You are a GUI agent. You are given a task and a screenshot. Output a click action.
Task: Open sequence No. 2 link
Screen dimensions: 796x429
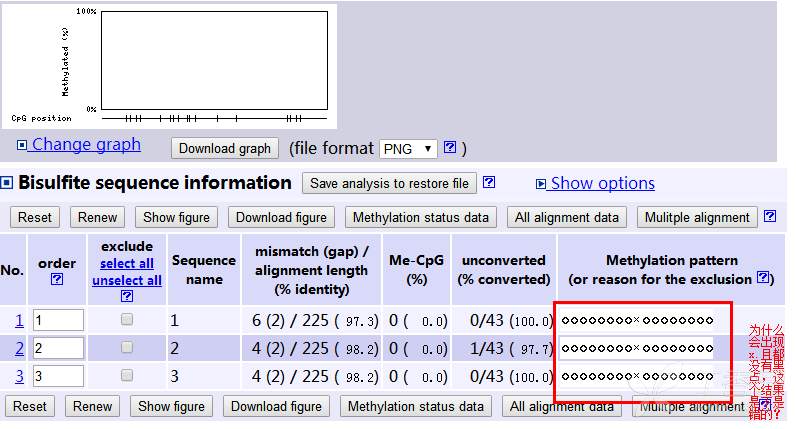(19, 348)
